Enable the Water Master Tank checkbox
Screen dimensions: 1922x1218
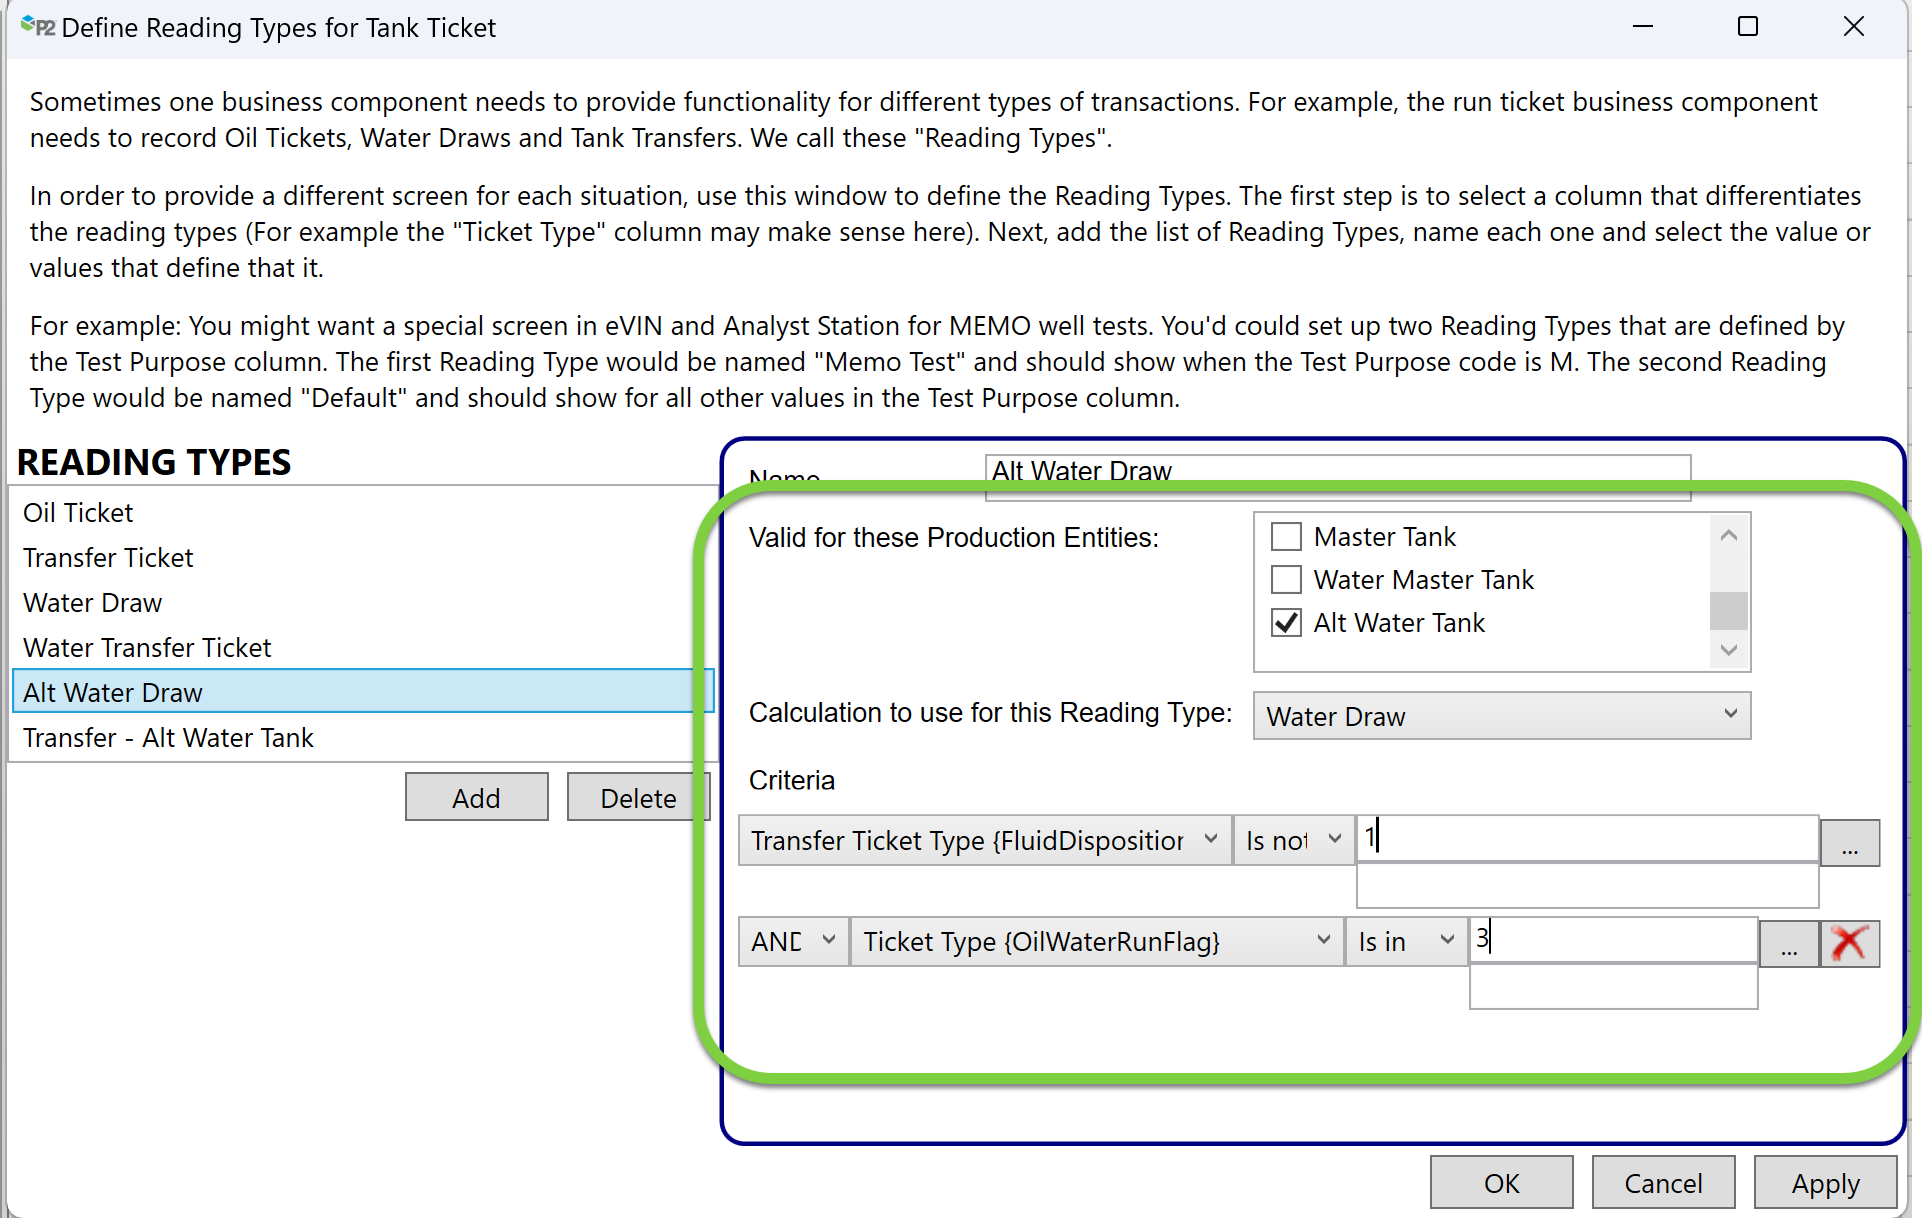(x=1286, y=580)
